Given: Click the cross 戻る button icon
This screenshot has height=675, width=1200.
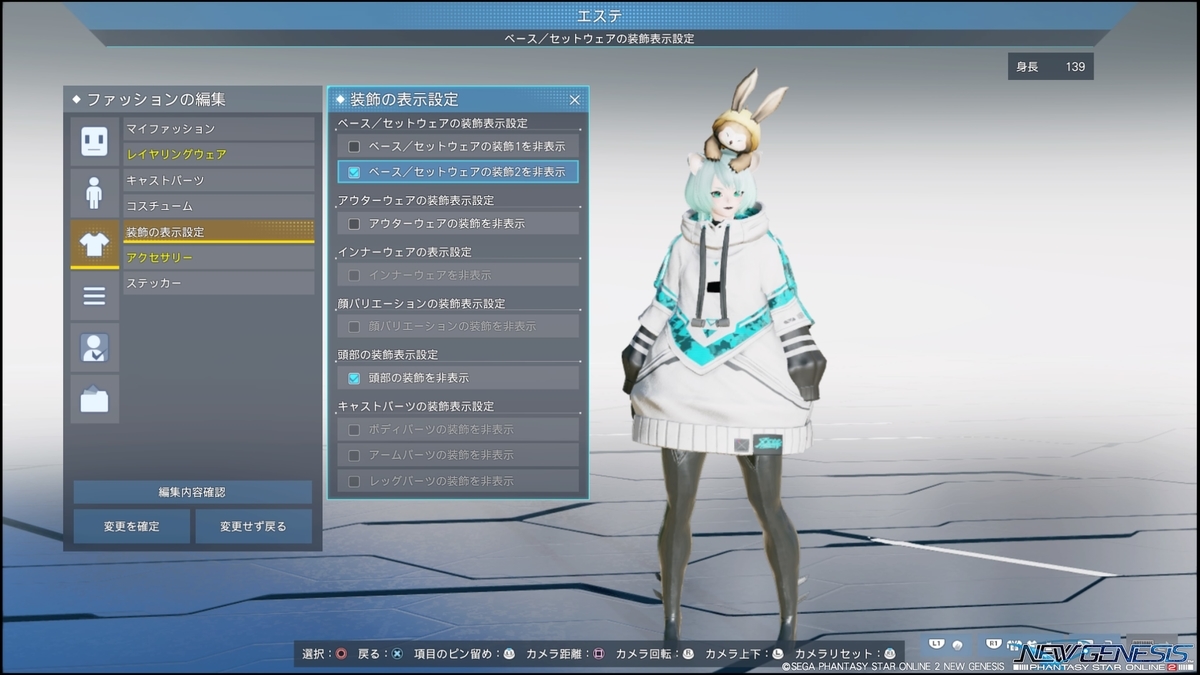Looking at the screenshot, I should coord(397,653).
